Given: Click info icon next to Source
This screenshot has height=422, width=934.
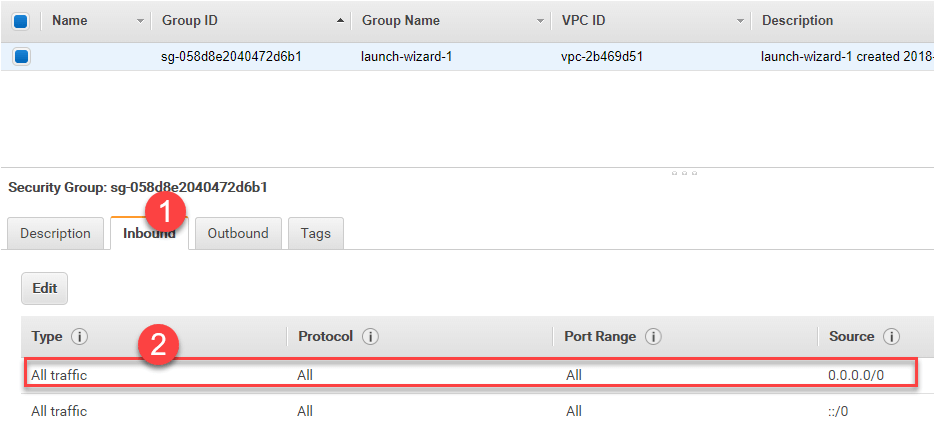Looking at the screenshot, I should (x=891, y=337).
